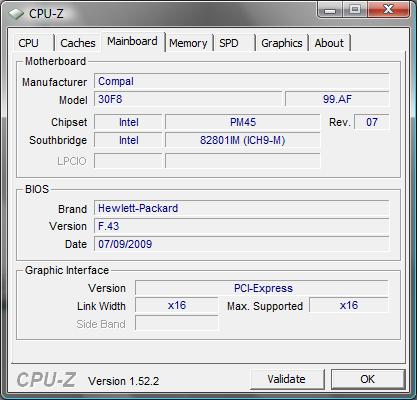
Task: Open the Graphics tab
Action: (x=282, y=43)
